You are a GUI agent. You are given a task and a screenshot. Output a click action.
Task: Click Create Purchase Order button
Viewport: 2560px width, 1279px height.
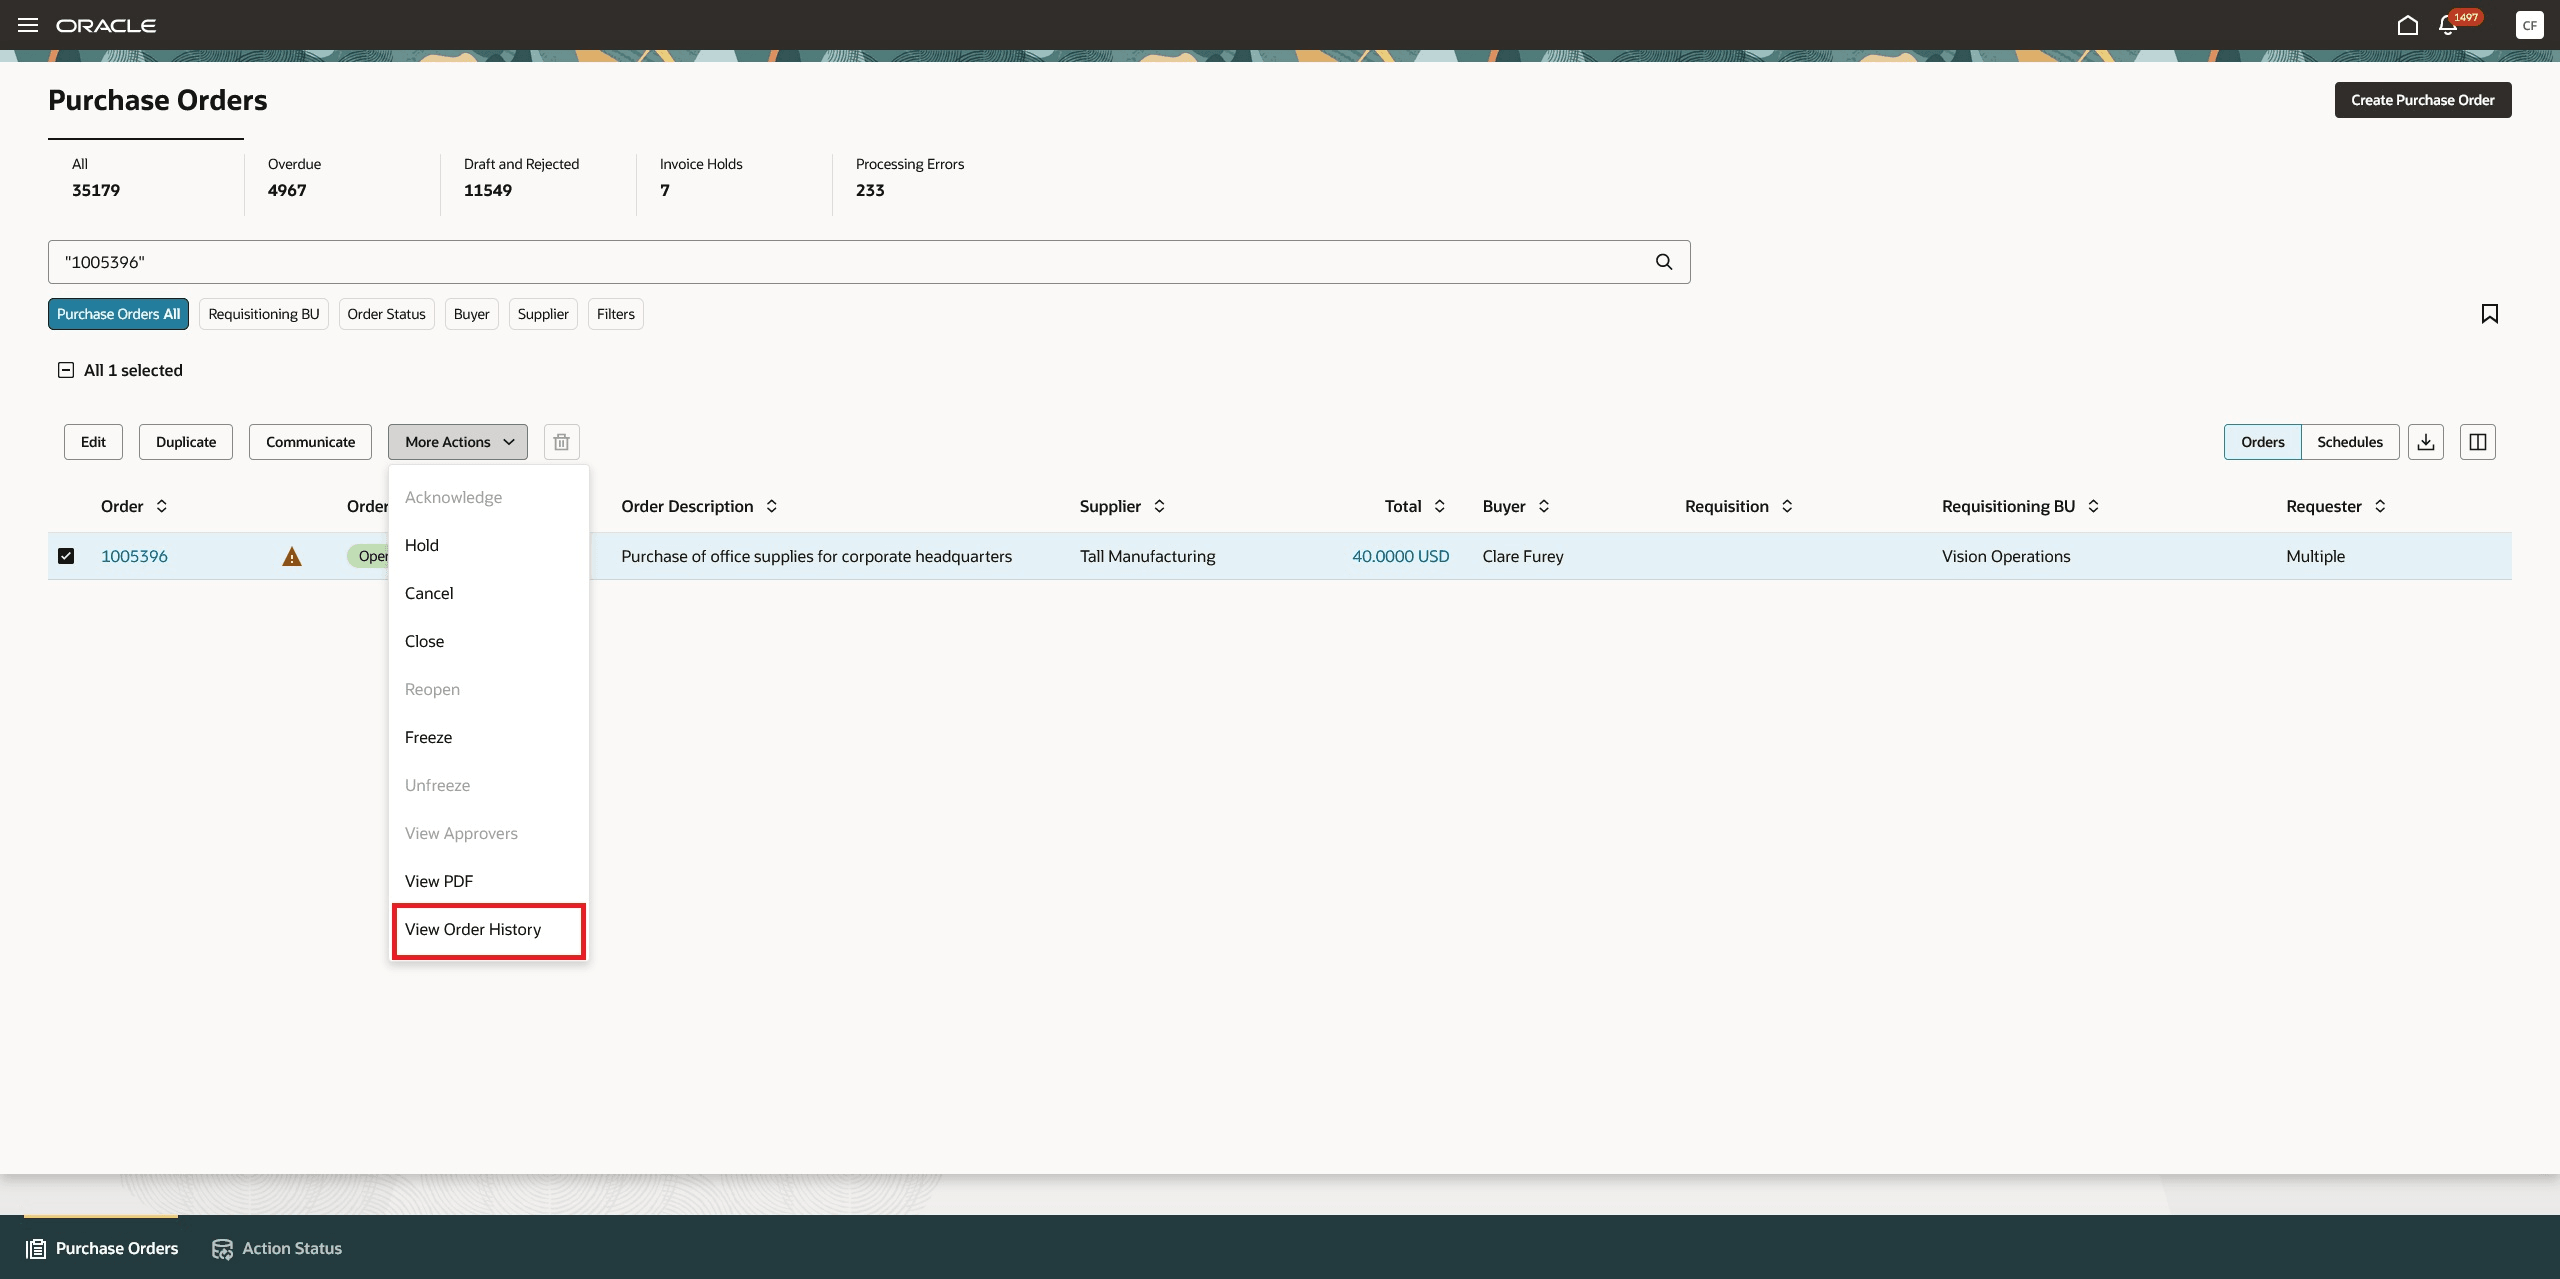(2422, 100)
